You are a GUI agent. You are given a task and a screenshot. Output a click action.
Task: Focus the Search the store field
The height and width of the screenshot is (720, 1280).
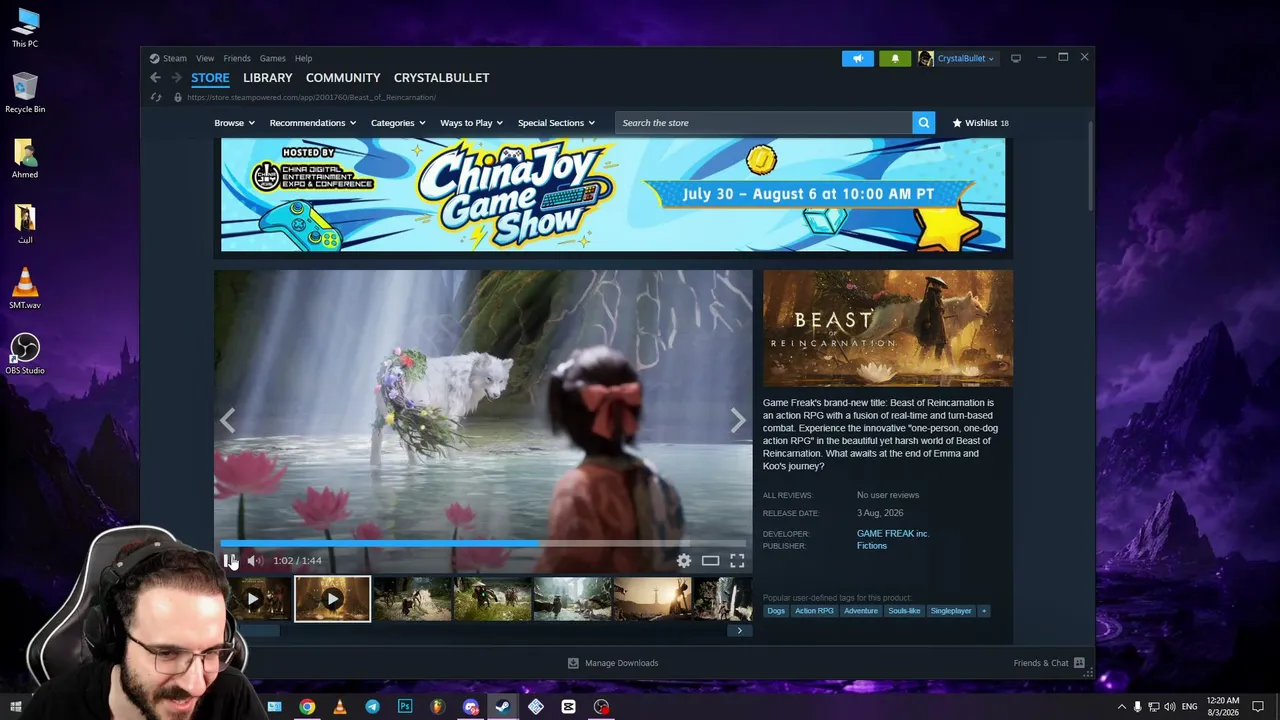point(764,123)
